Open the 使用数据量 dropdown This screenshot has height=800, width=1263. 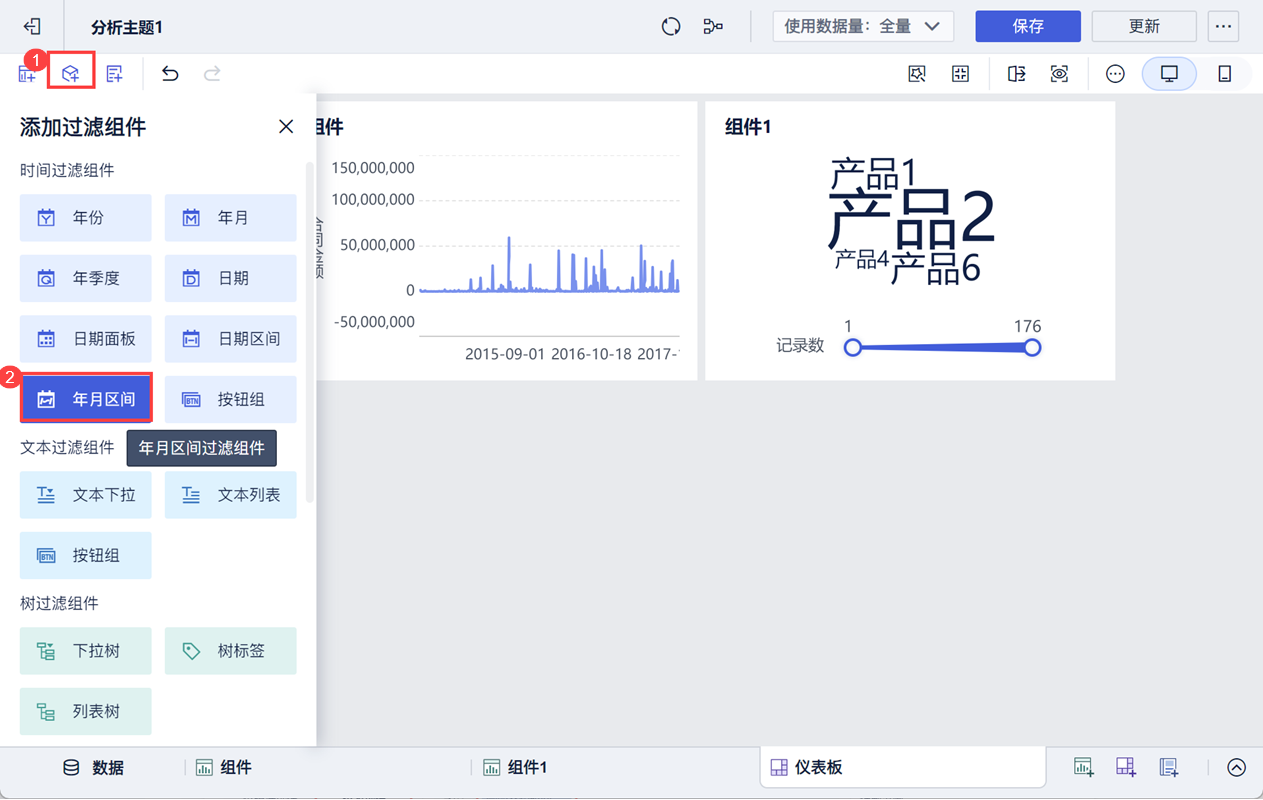pos(863,27)
